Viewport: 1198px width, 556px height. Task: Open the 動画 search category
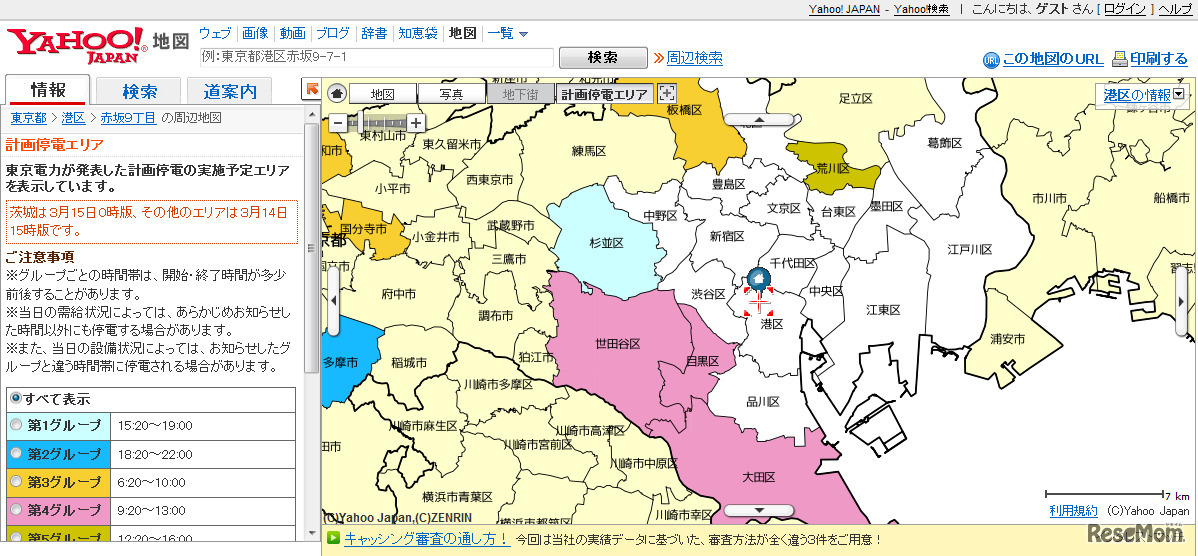(293, 34)
